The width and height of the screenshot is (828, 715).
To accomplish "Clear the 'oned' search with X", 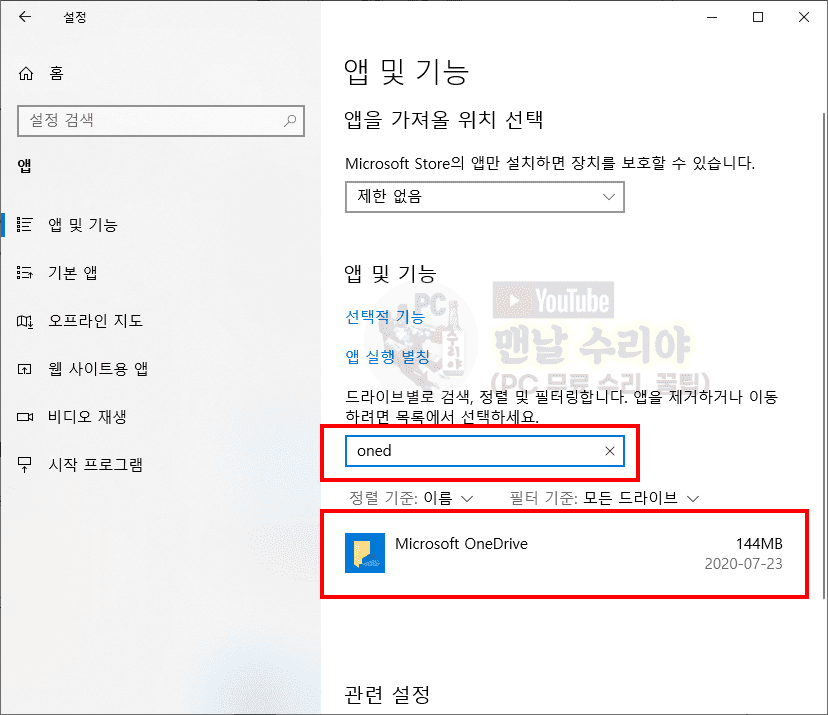I will pyautogui.click(x=609, y=451).
